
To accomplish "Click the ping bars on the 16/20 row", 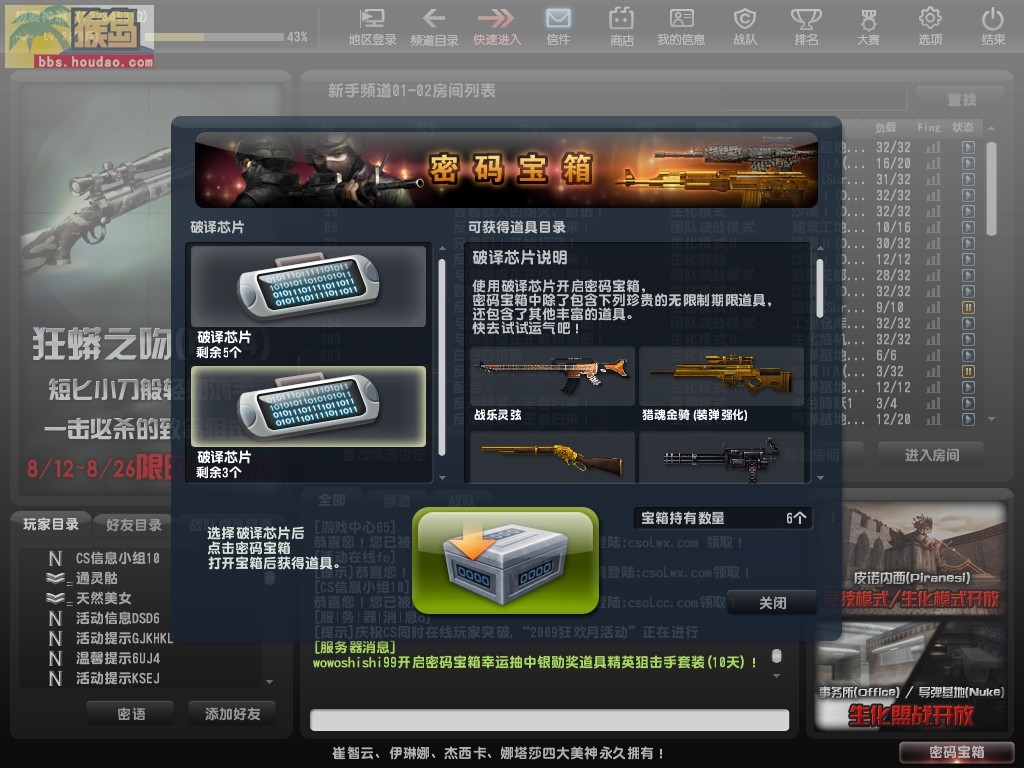I will pos(933,163).
